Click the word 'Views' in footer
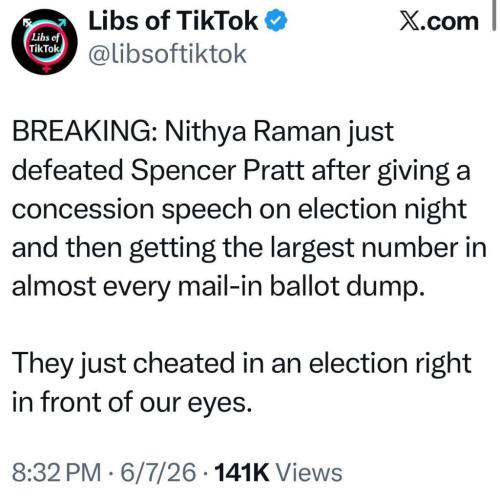The image size is (500, 499). click(309, 472)
